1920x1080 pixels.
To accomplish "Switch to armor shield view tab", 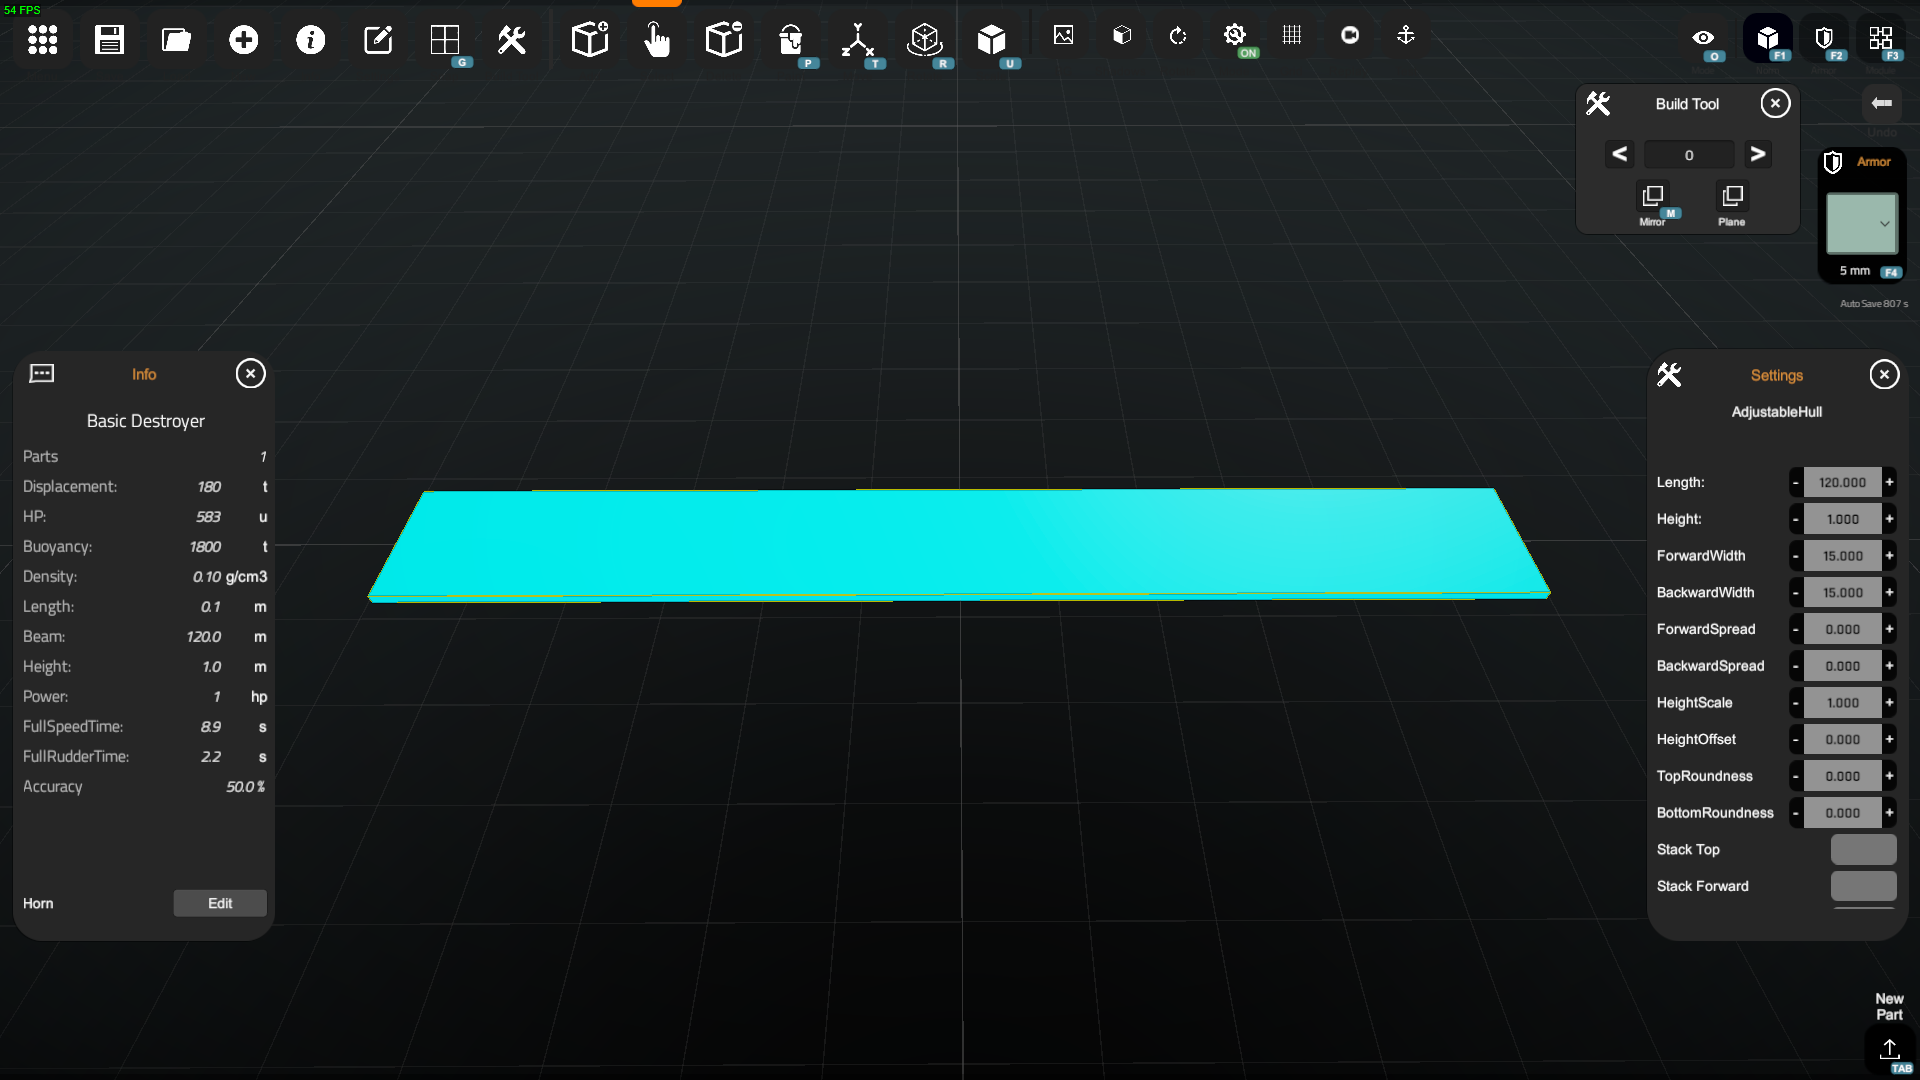I will pos(1824,38).
